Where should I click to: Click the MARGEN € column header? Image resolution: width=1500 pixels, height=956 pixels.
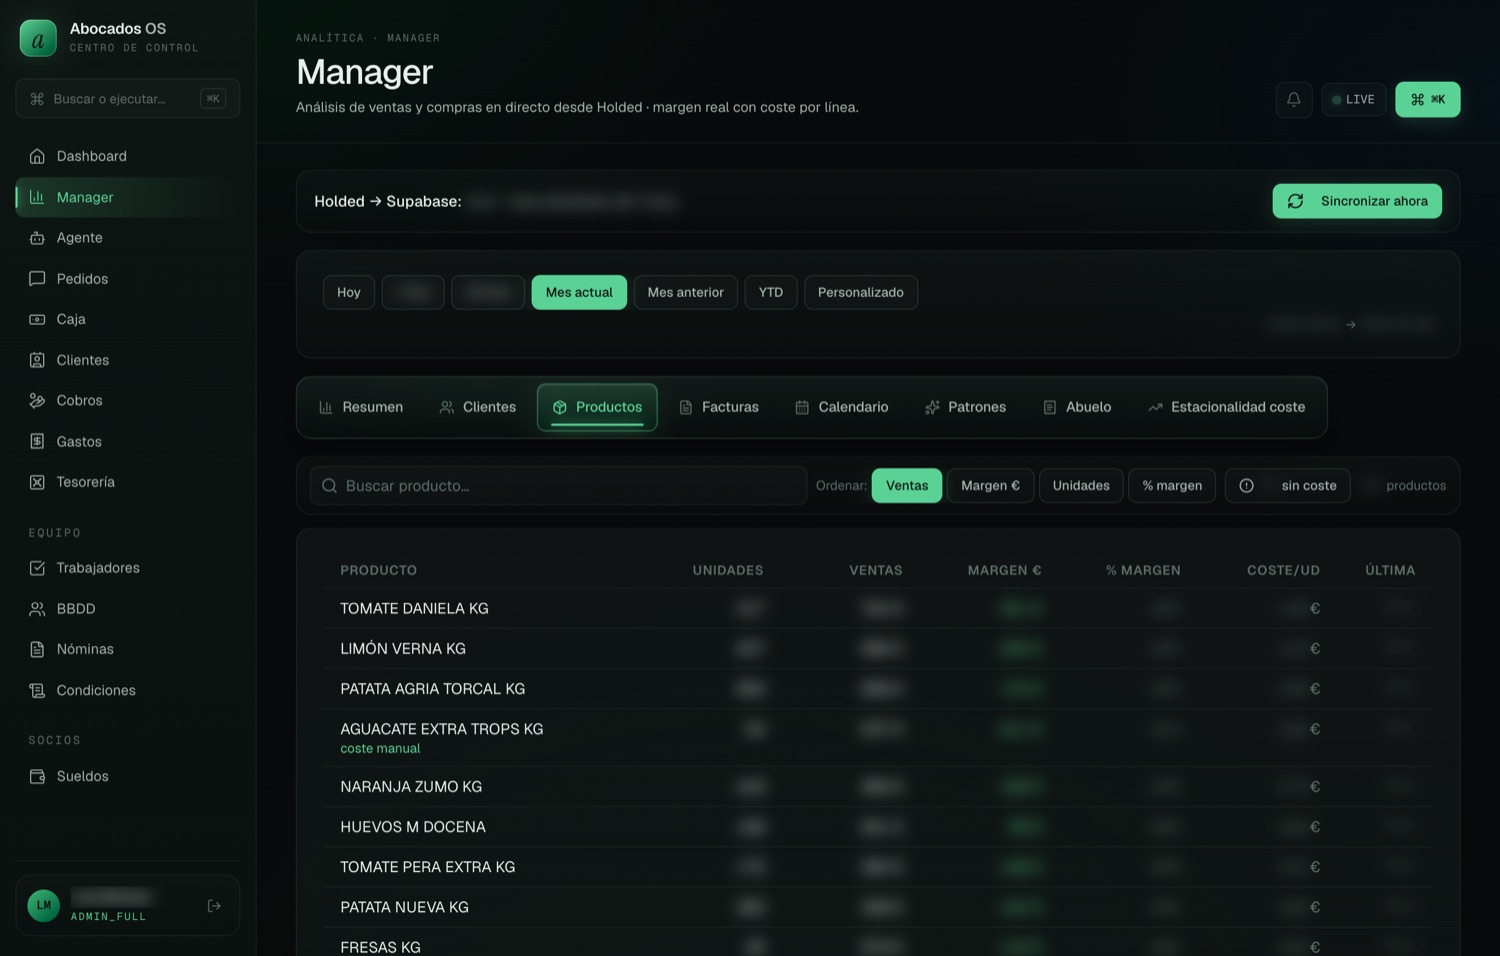pyautogui.click(x=1004, y=570)
